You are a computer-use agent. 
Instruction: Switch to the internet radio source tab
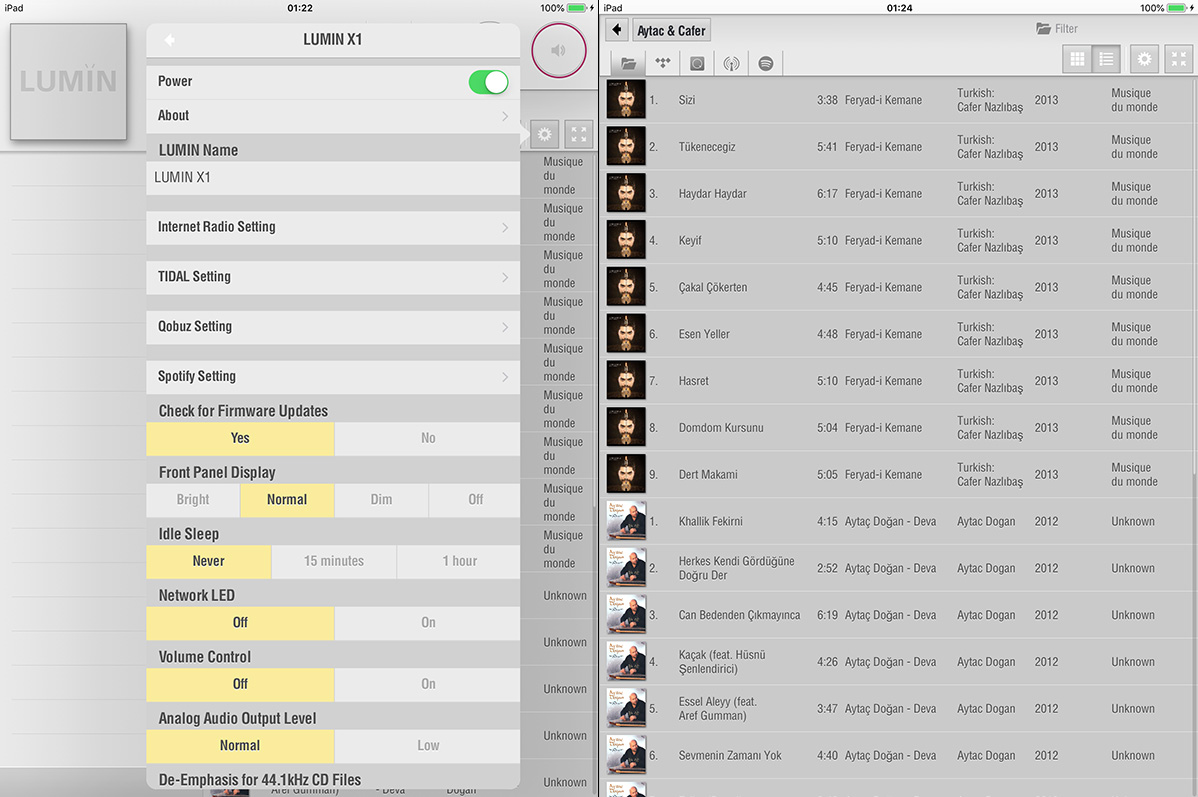731,63
